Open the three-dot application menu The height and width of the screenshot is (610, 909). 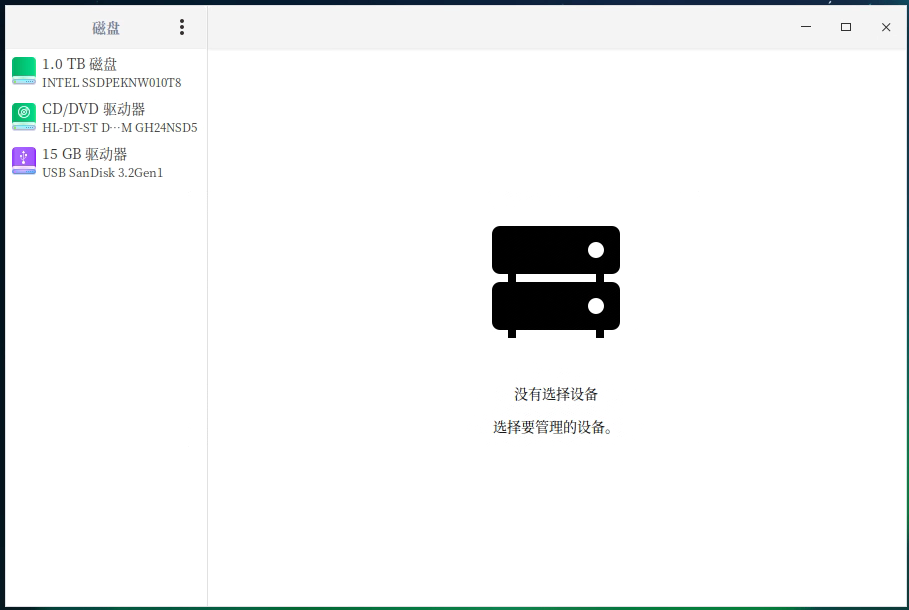(181, 27)
